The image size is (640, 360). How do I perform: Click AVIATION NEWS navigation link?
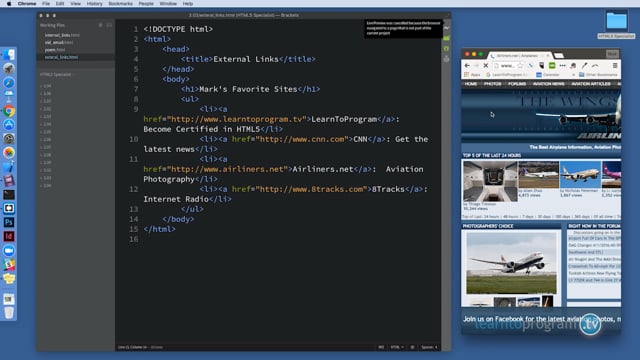pos(549,84)
